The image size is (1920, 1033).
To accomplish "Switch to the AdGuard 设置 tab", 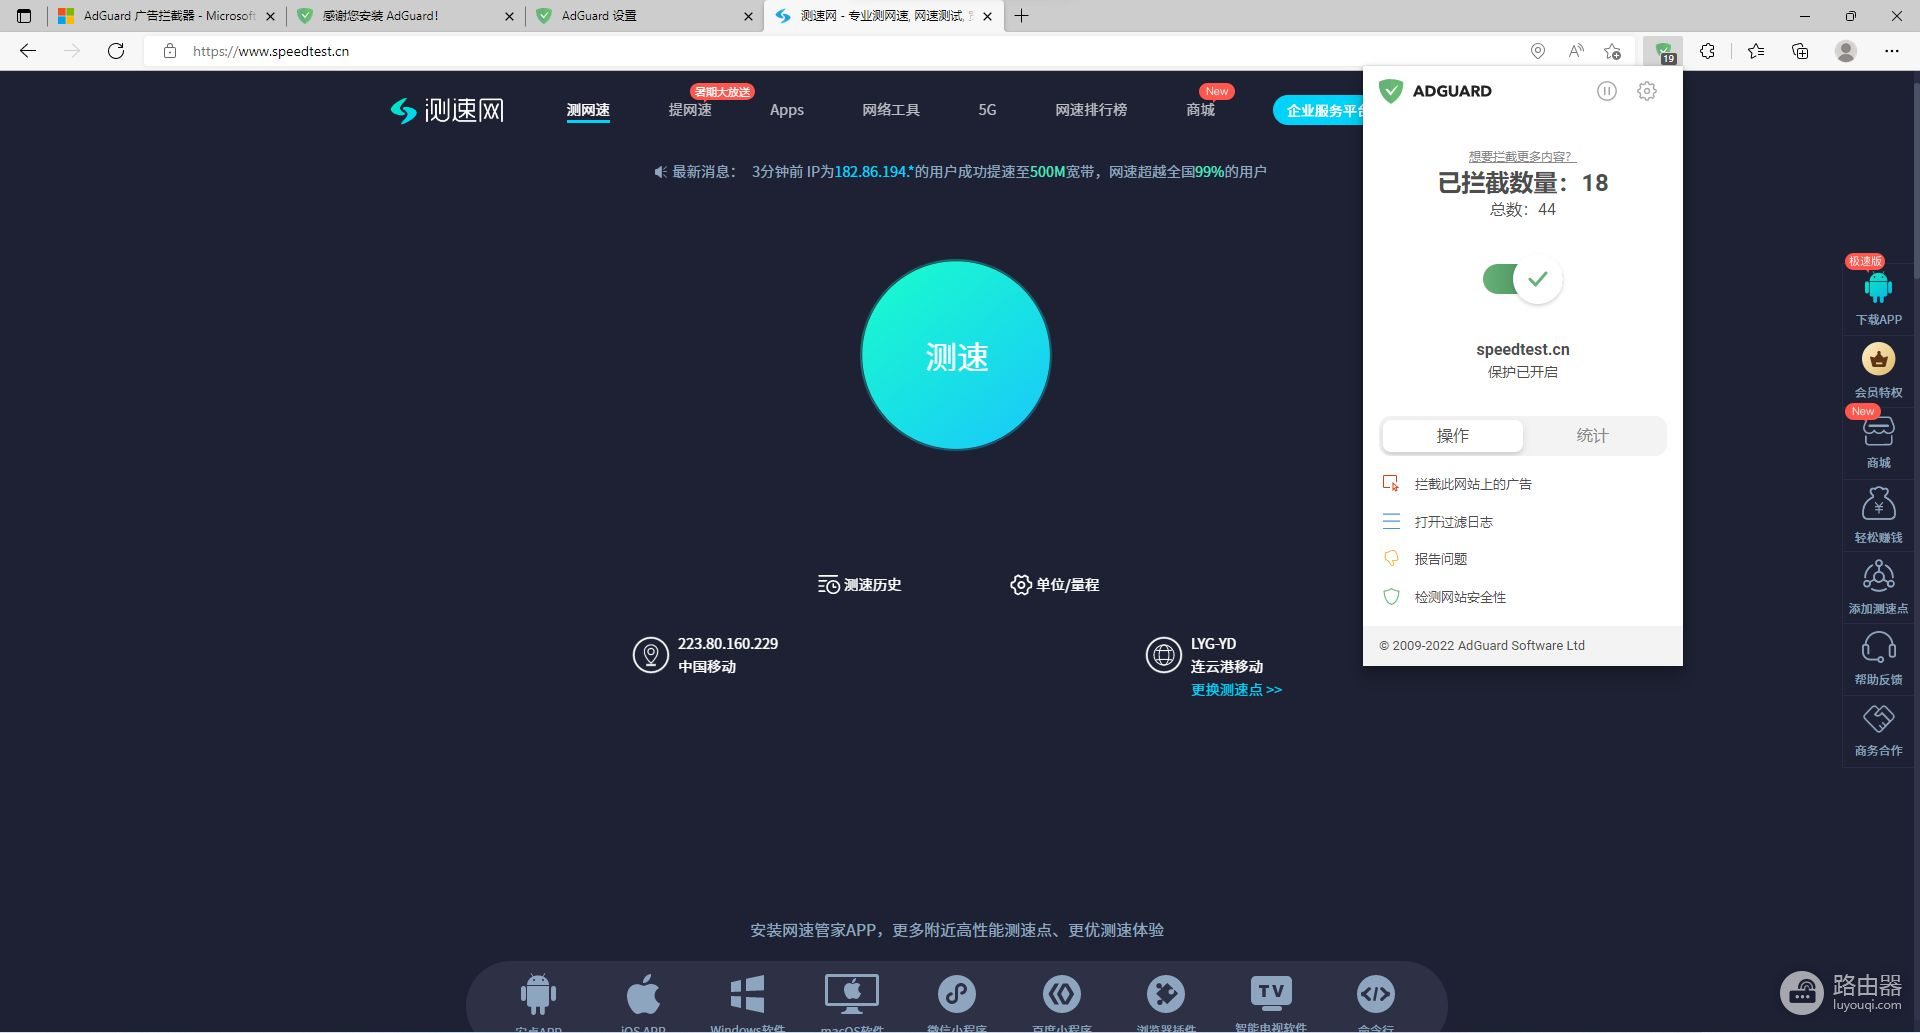I will [645, 16].
